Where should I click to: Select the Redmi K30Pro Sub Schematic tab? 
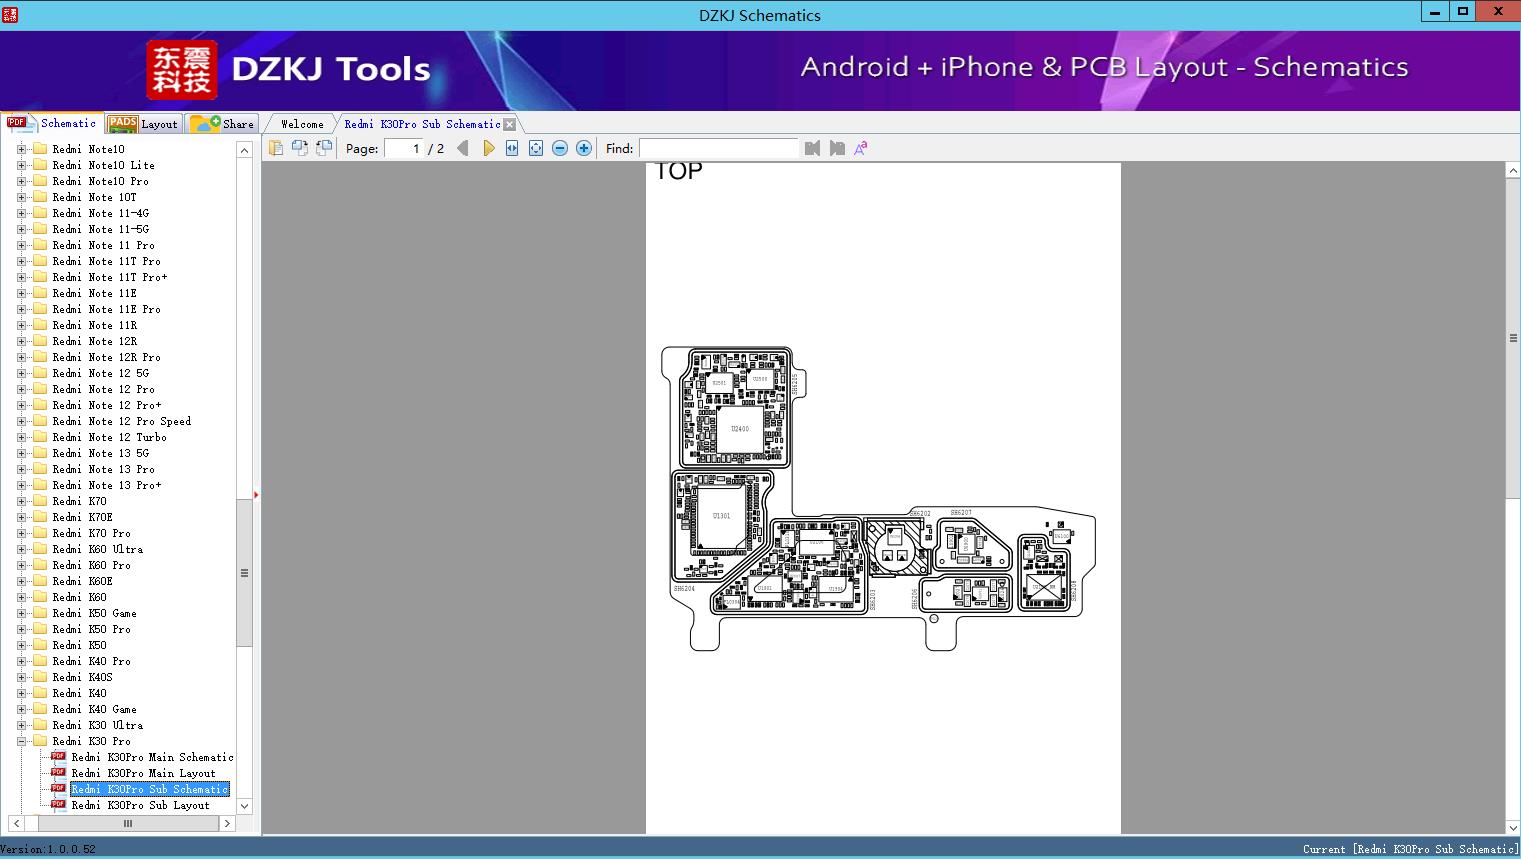[x=422, y=124]
